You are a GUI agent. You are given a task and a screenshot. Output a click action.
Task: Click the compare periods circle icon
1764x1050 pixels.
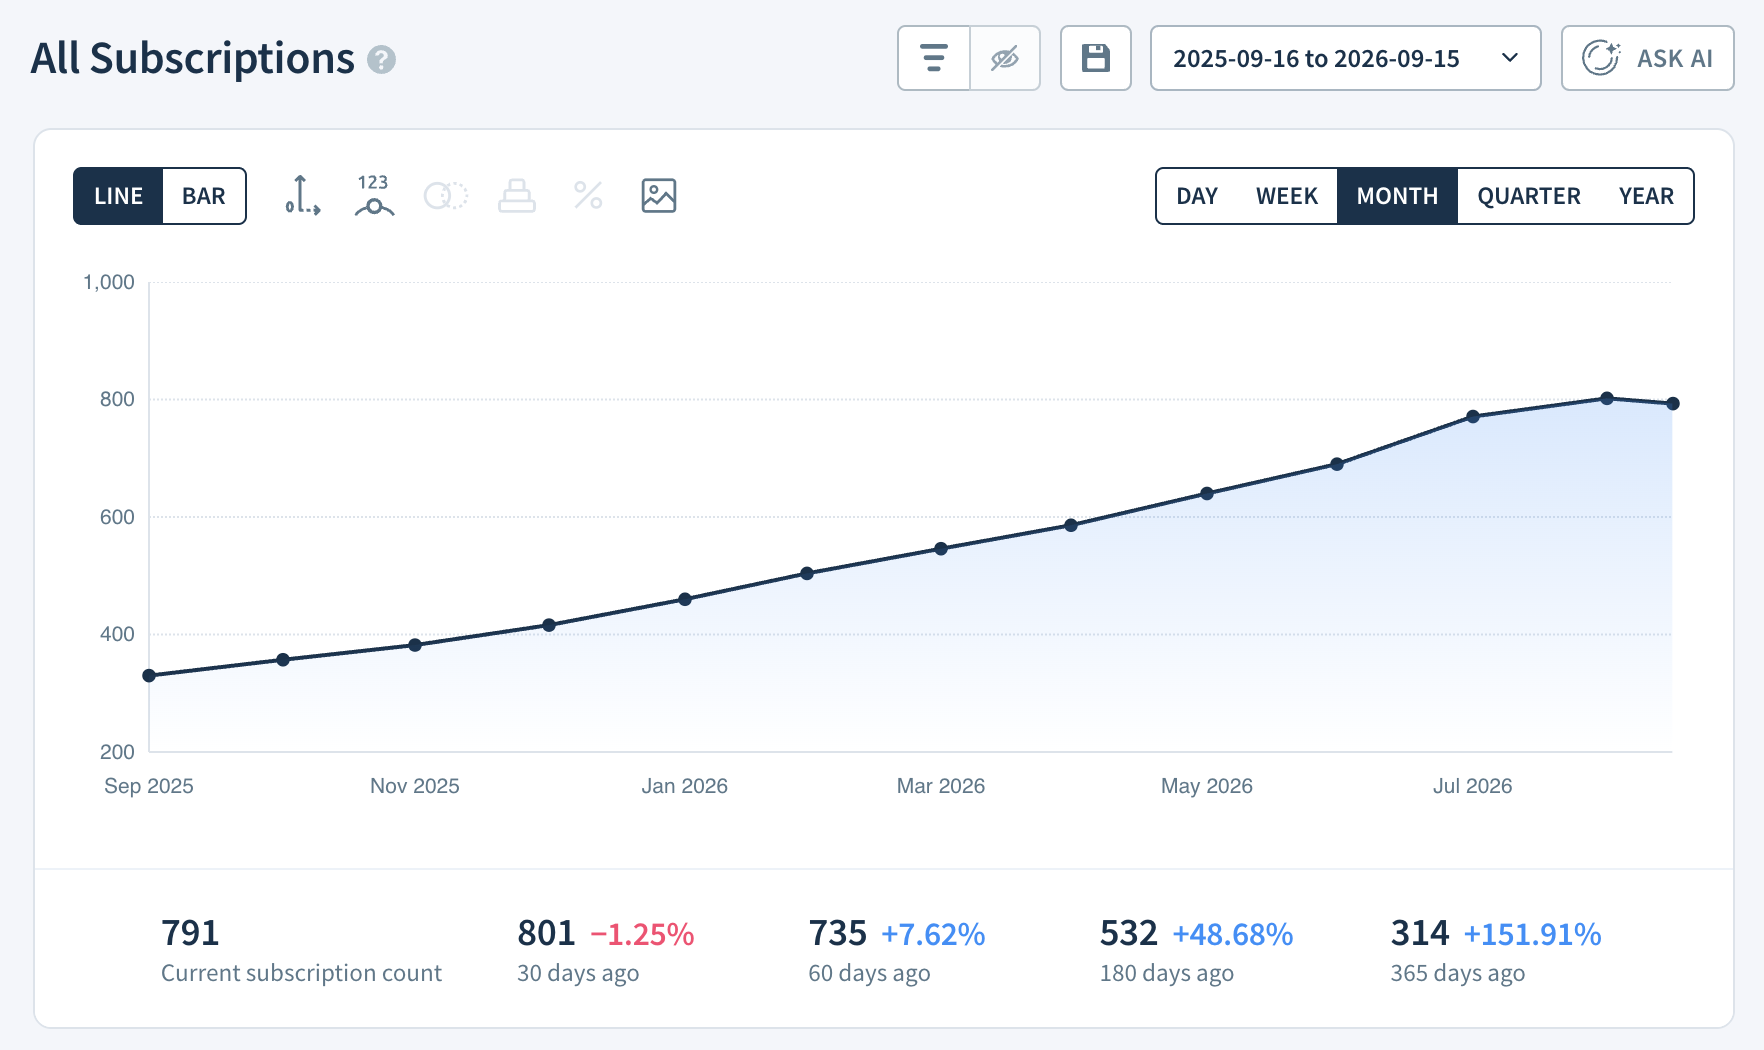click(x=446, y=196)
